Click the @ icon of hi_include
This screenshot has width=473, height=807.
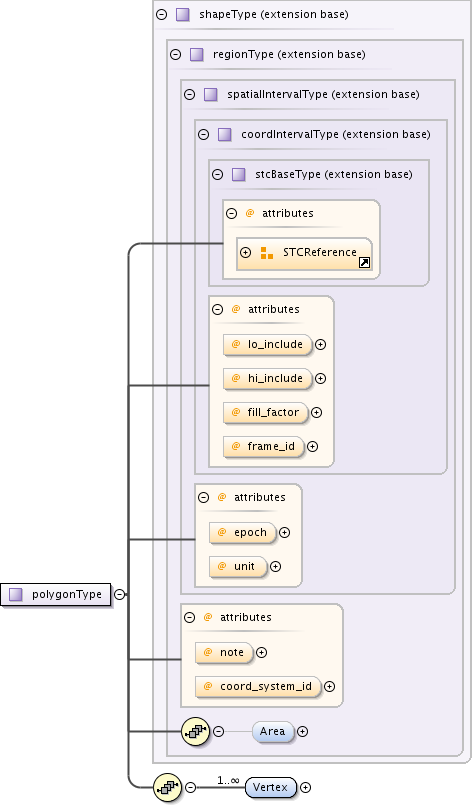pyautogui.click(x=236, y=378)
